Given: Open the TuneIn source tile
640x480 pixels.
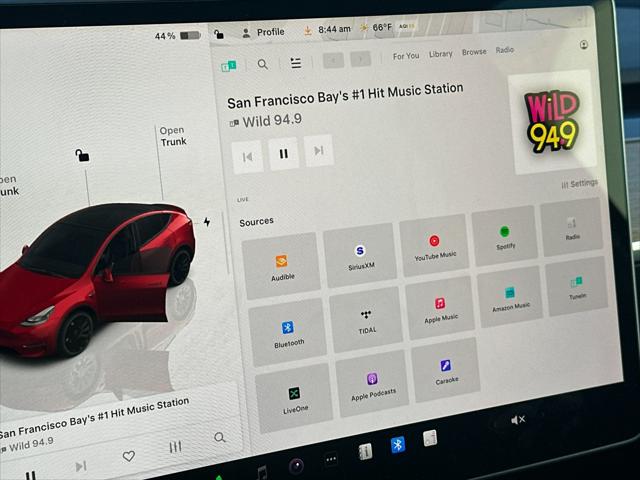Looking at the screenshot, I should (577, 287).
